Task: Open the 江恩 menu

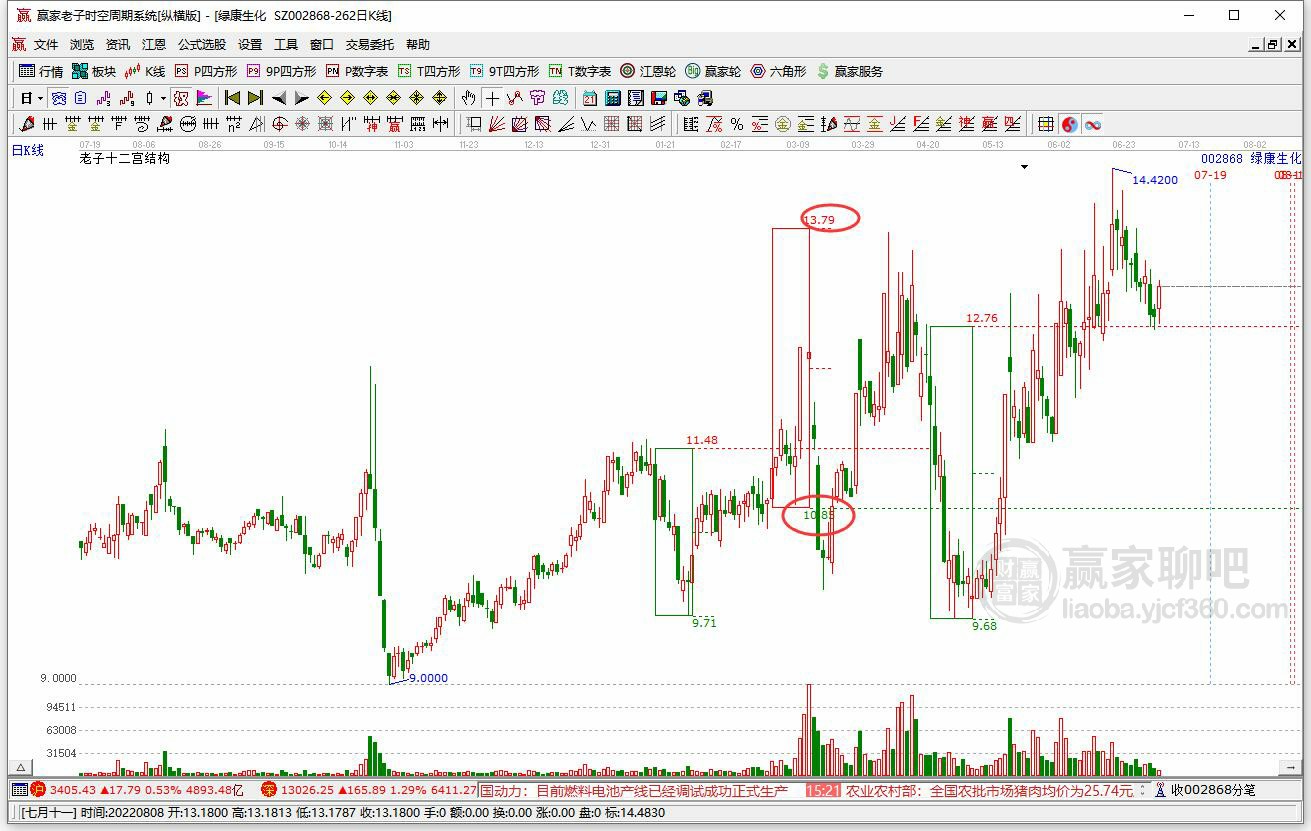Action: pos(154,45)
